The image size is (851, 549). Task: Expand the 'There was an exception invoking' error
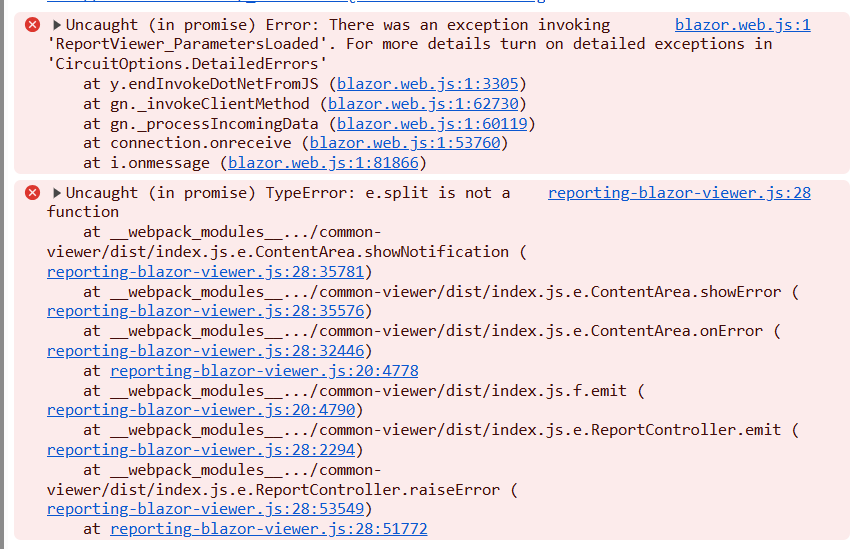pos(57,24)
